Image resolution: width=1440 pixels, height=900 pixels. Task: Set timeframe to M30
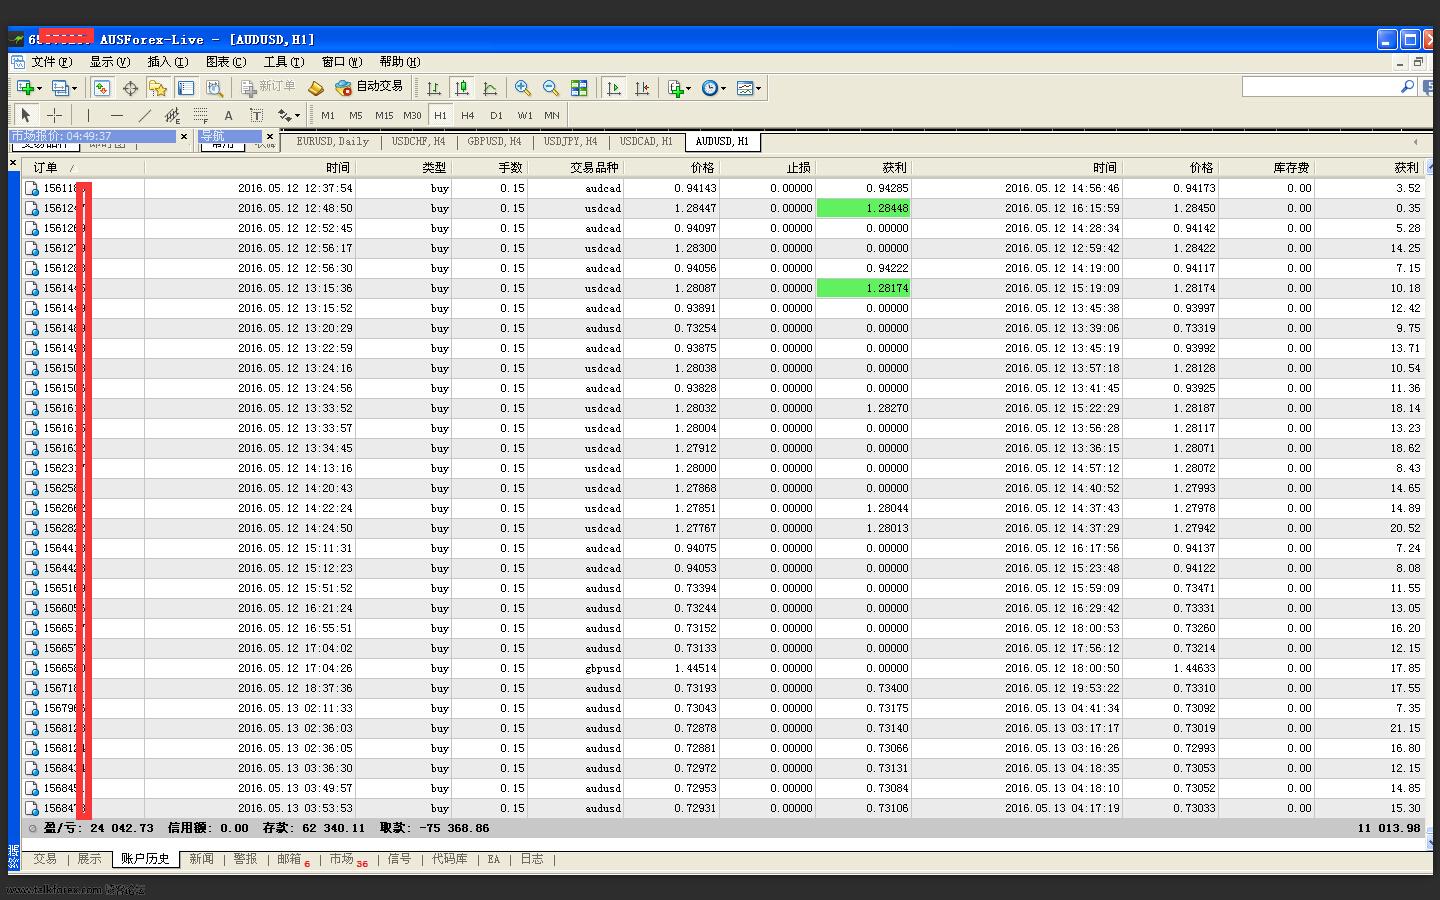(x=412, y=115)
